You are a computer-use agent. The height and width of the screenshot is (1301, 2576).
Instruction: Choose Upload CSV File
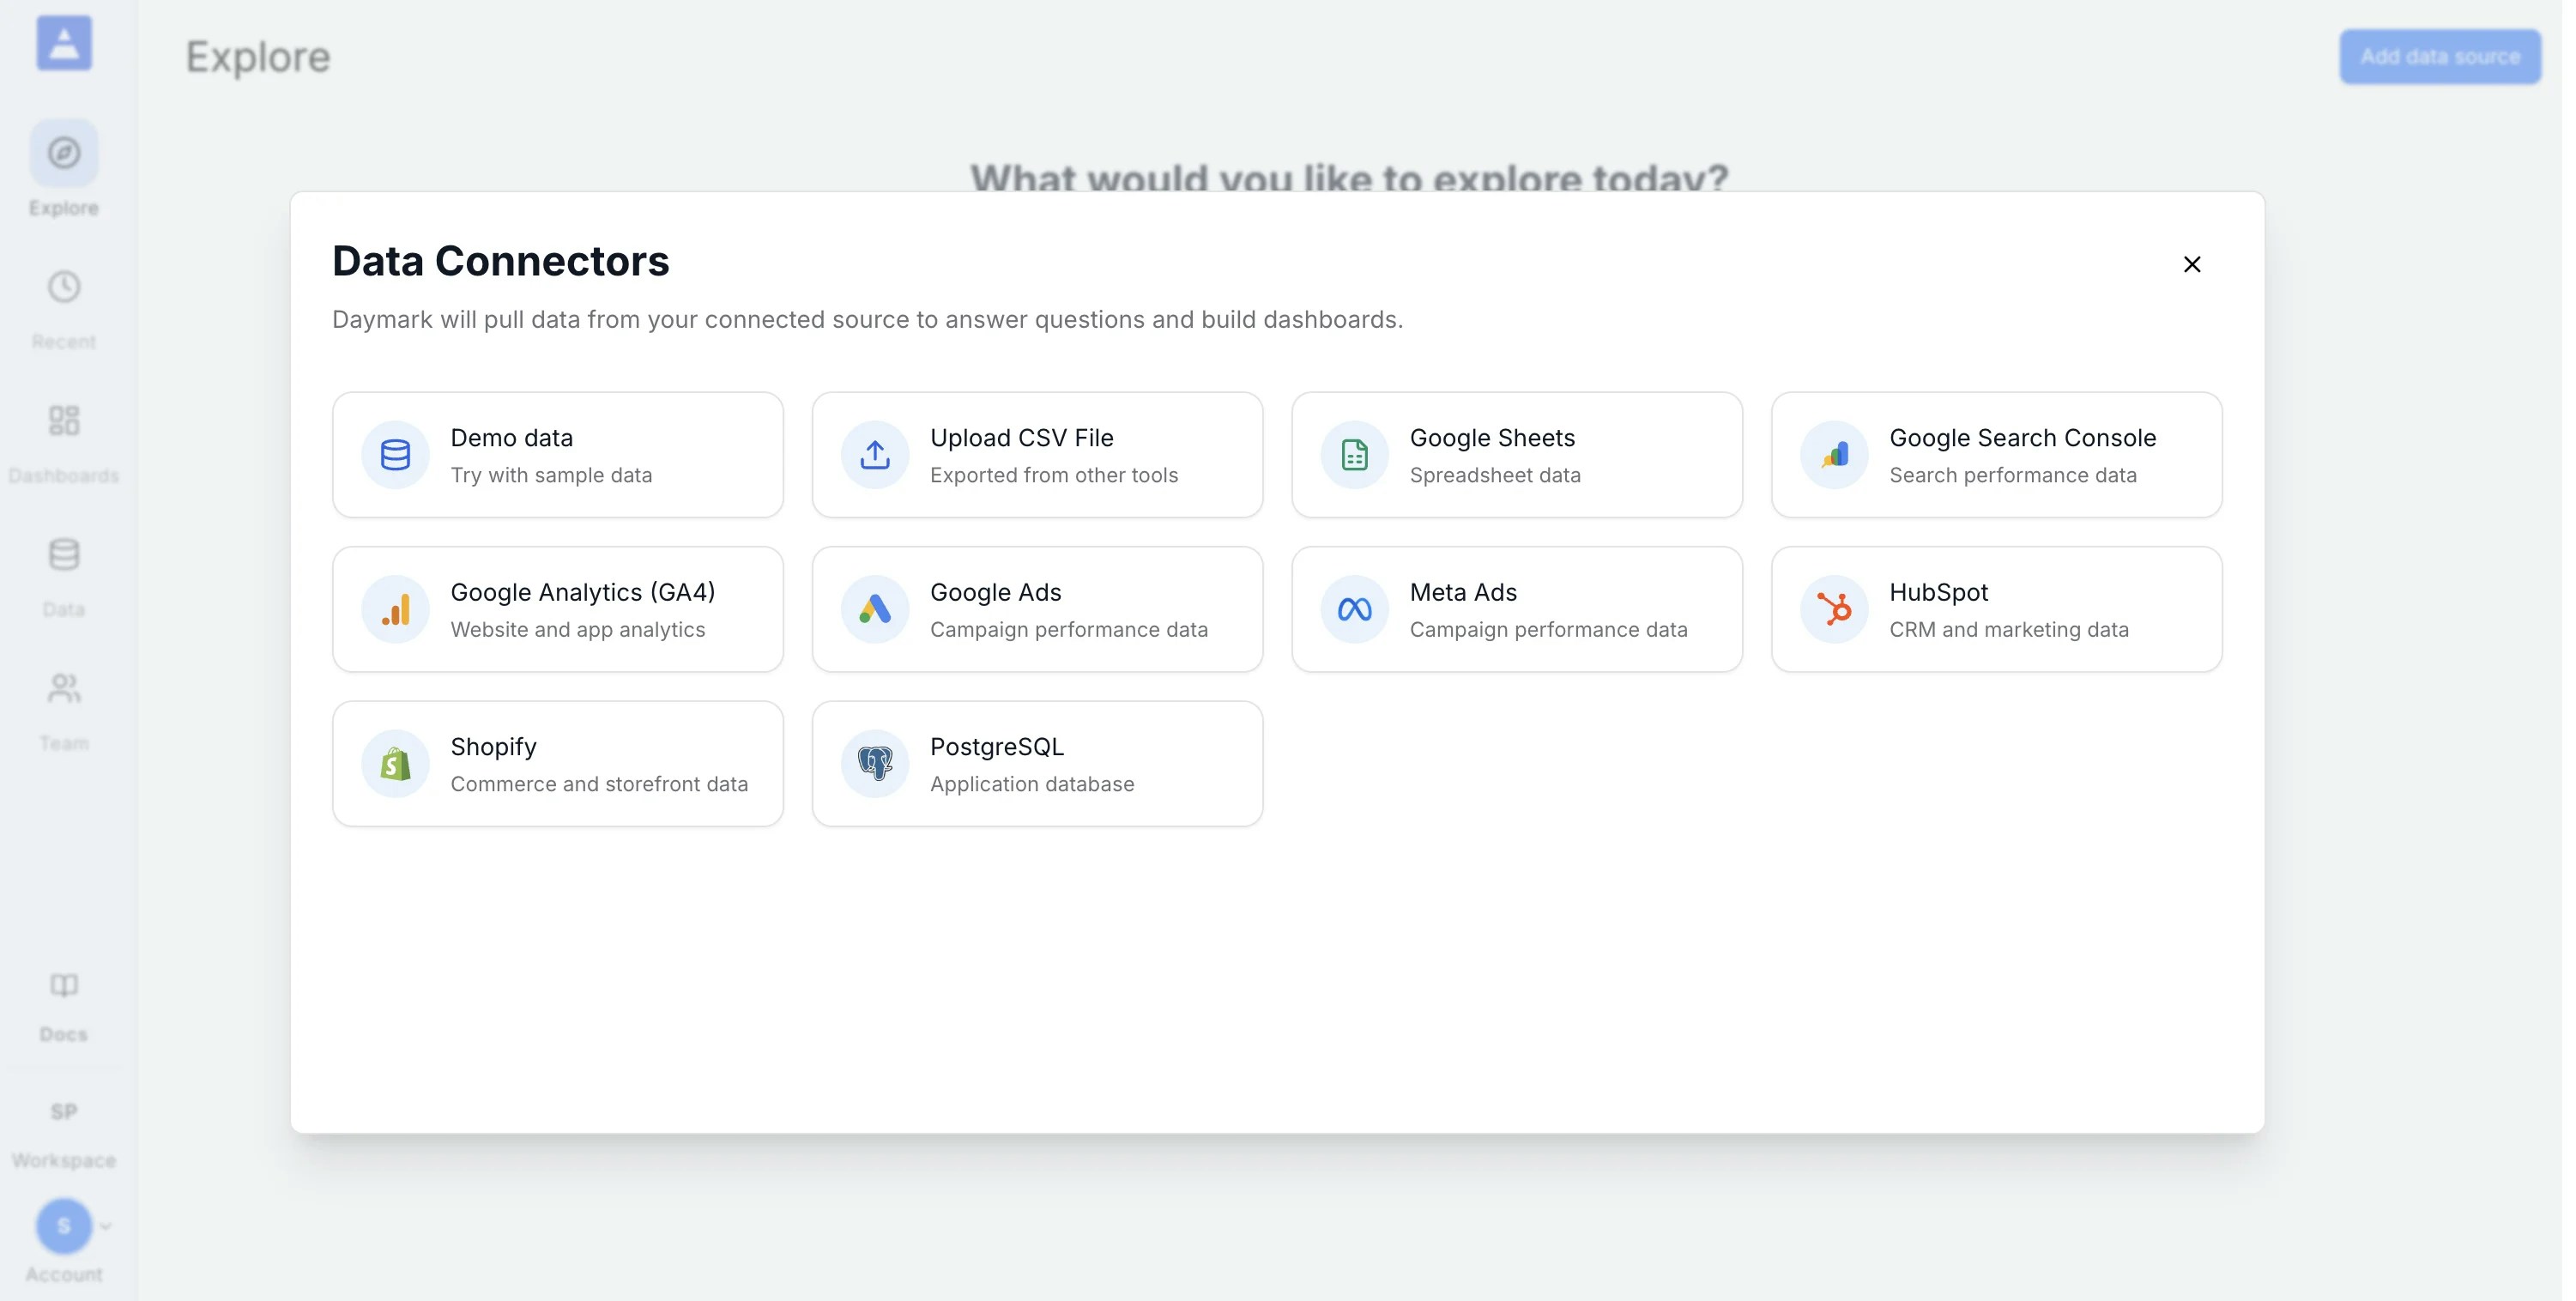coord(1037,454)
